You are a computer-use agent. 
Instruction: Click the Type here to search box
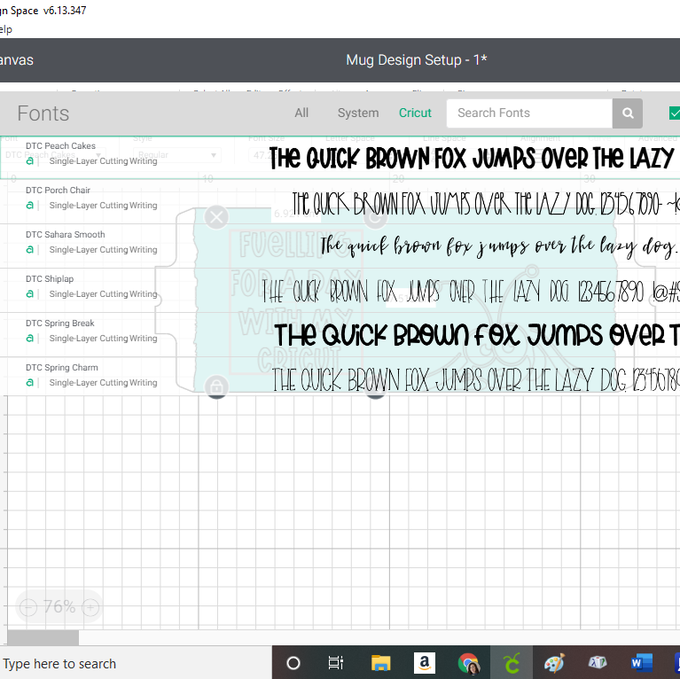pyautogui.click(x=136, y=663)
